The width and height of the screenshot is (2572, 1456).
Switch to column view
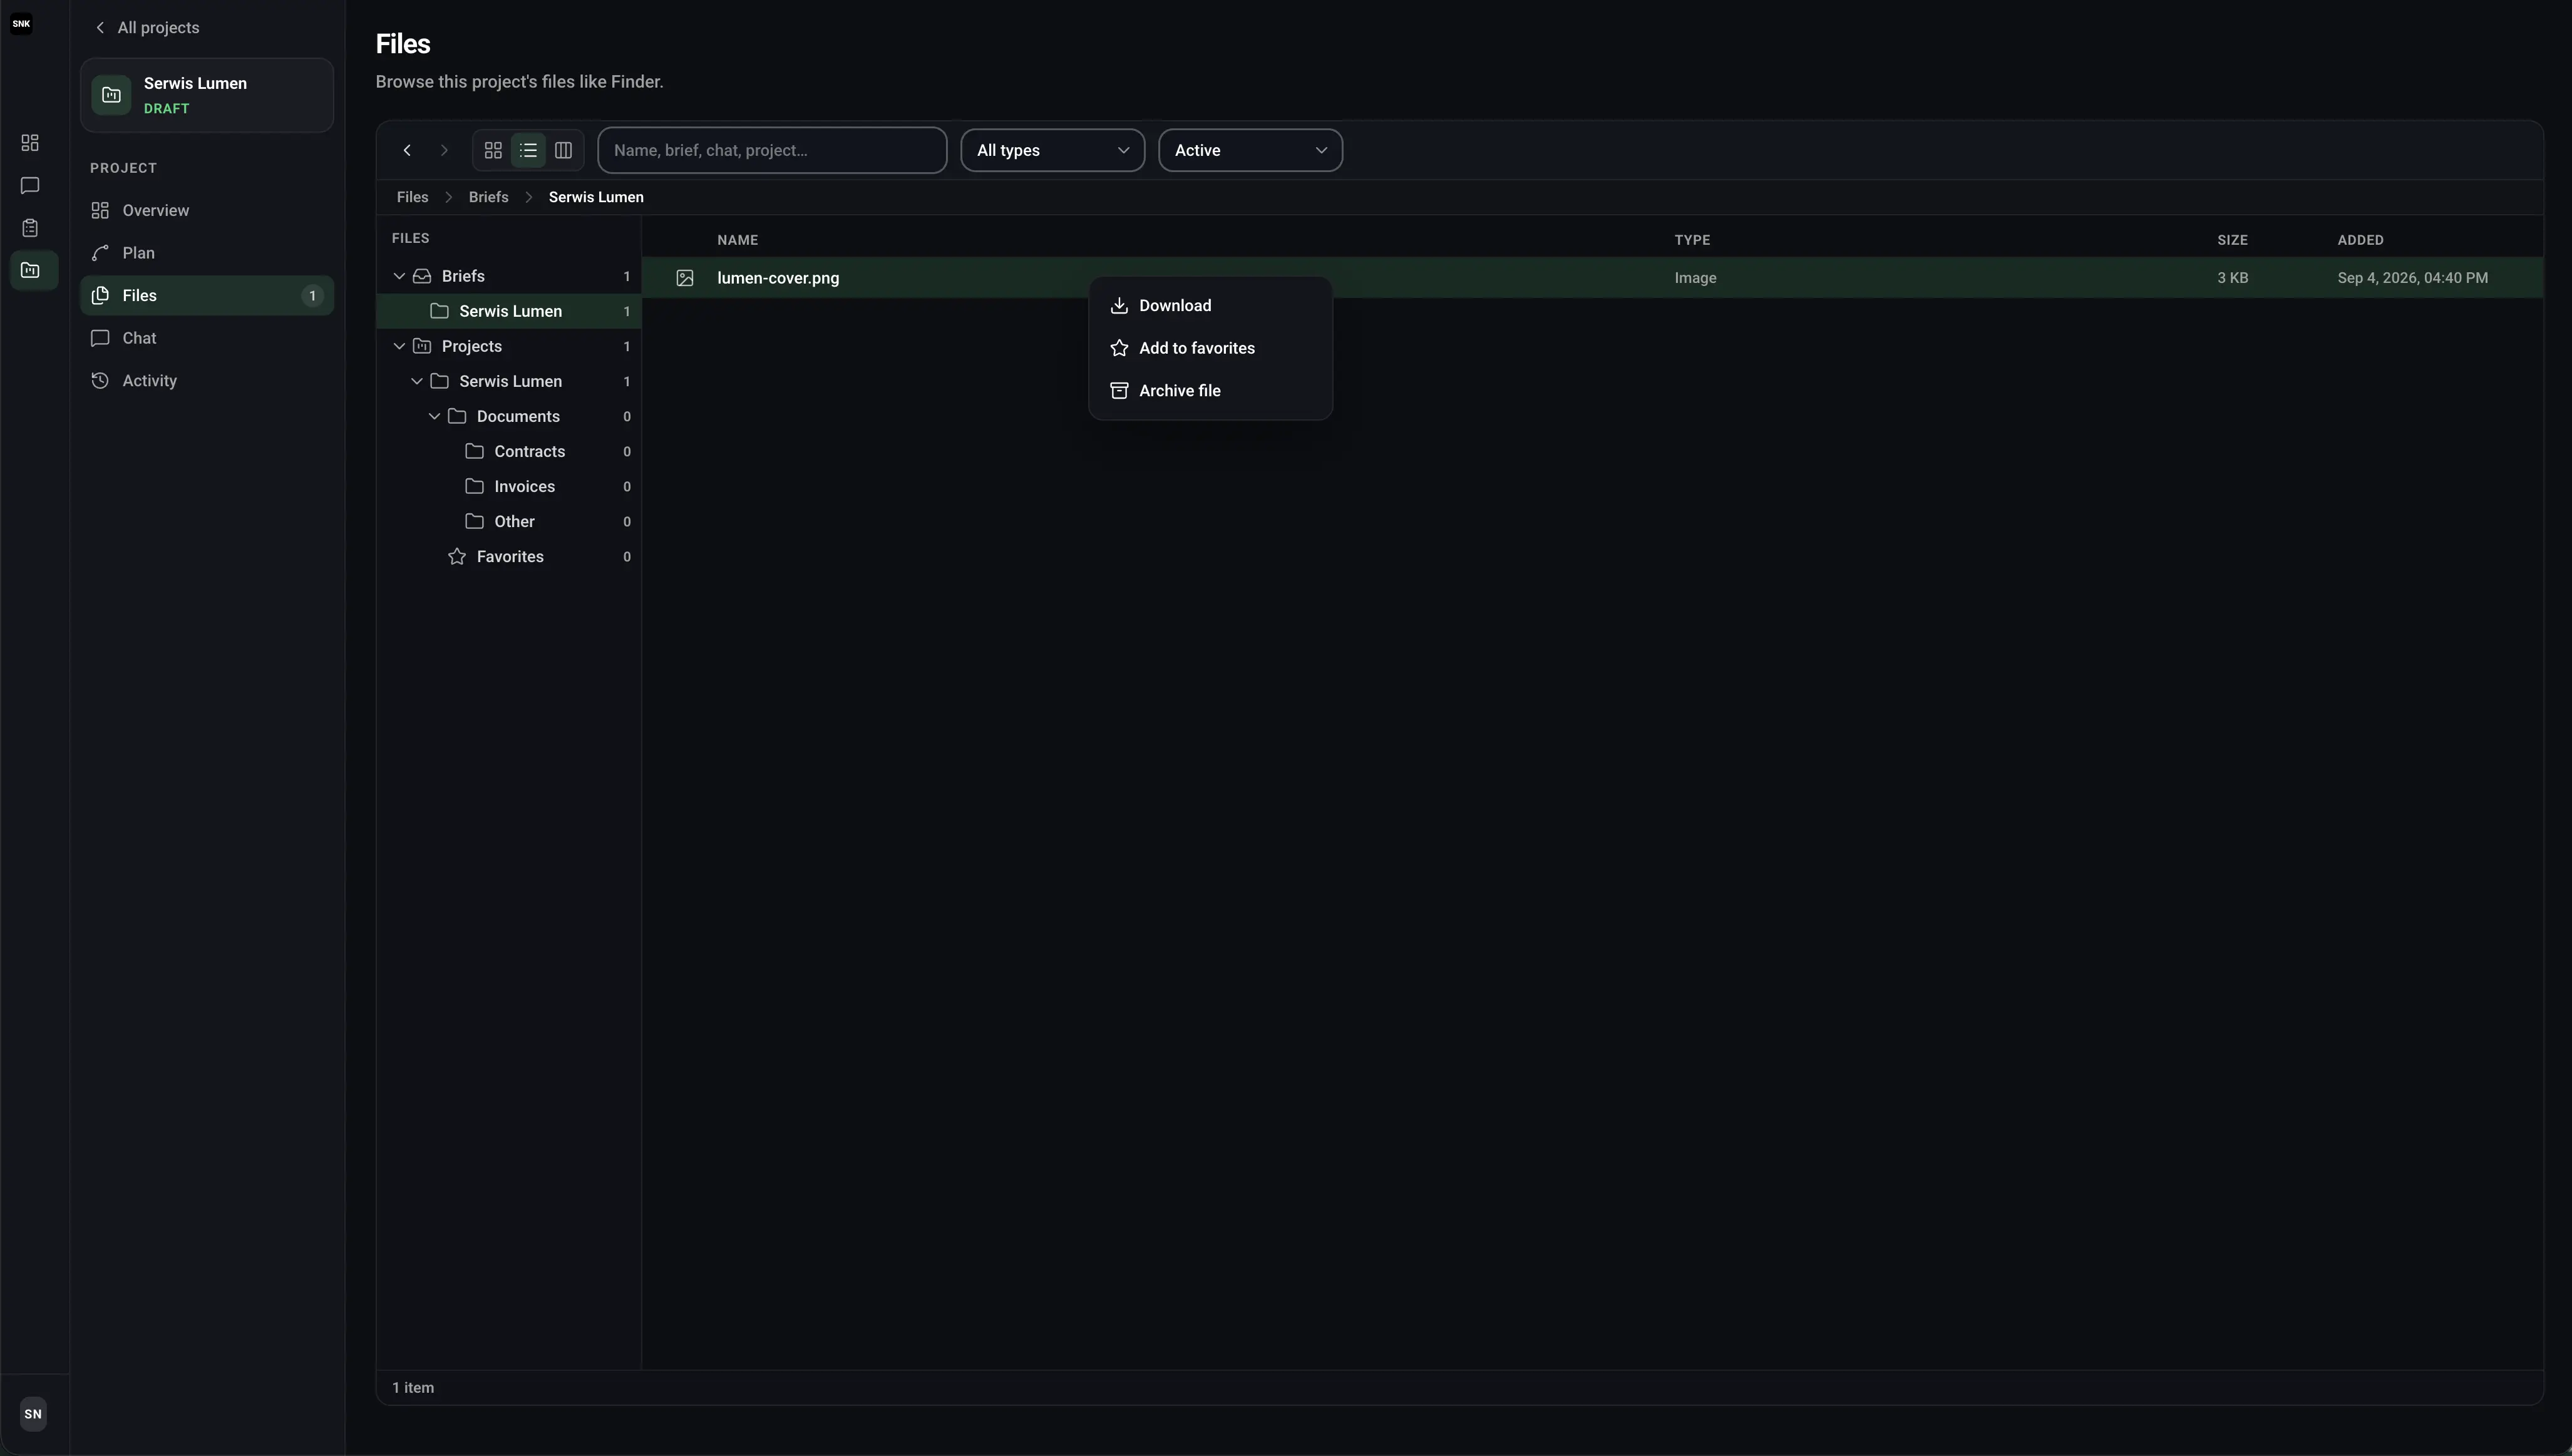point(563,150)
